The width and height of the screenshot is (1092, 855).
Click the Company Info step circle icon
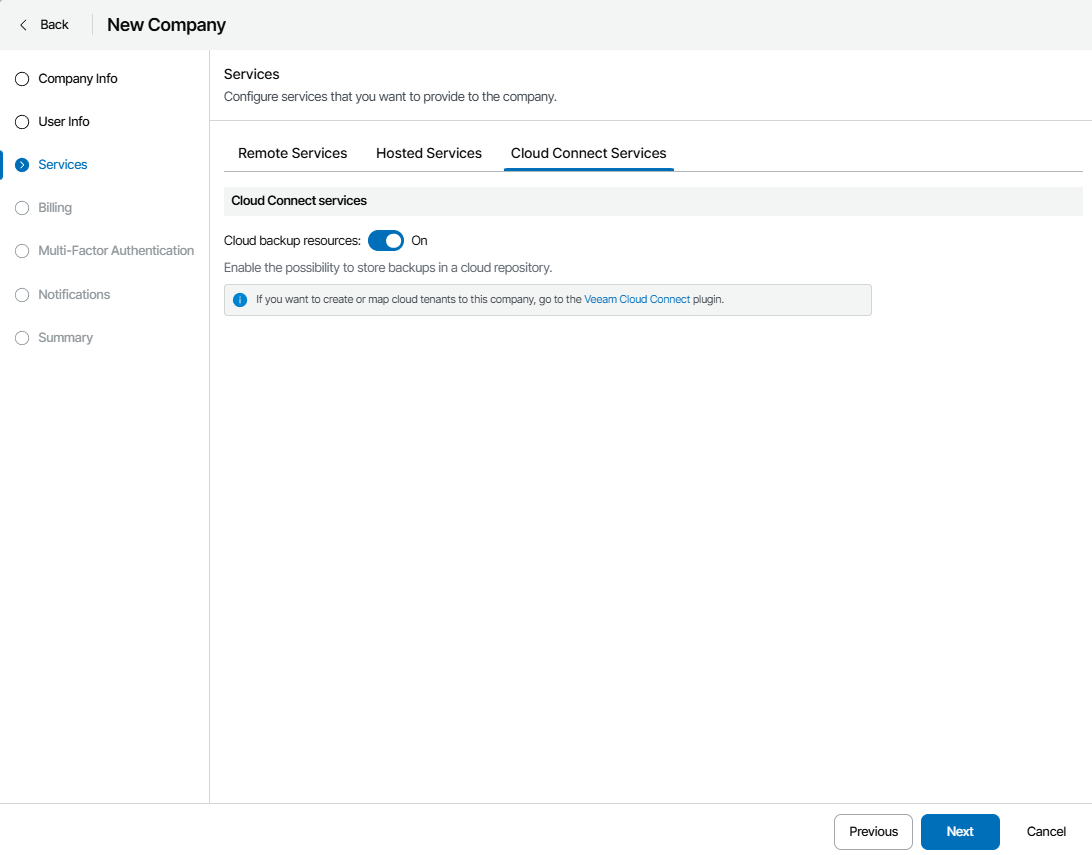pos(22,79)
